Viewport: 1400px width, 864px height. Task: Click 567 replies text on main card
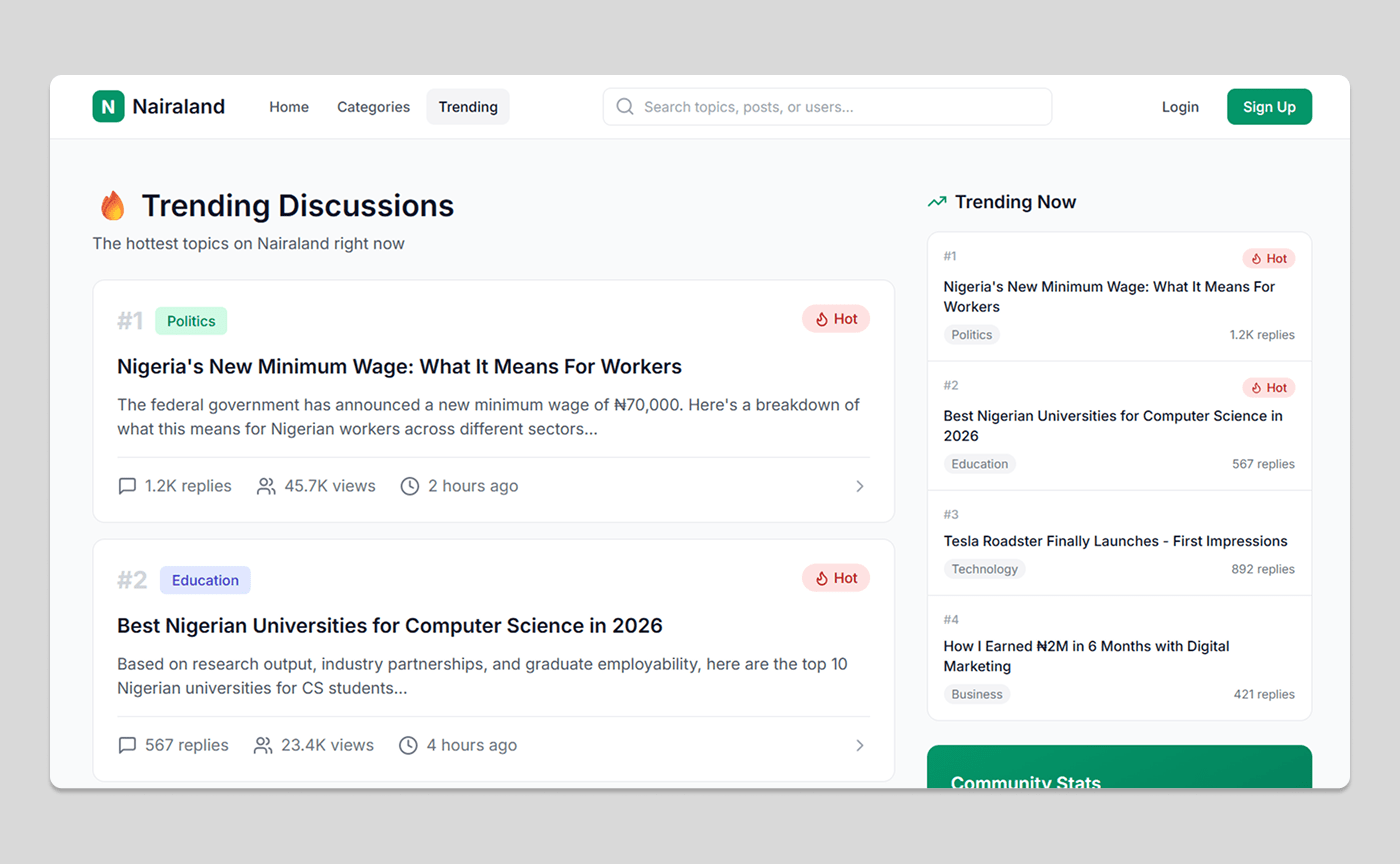187,745
